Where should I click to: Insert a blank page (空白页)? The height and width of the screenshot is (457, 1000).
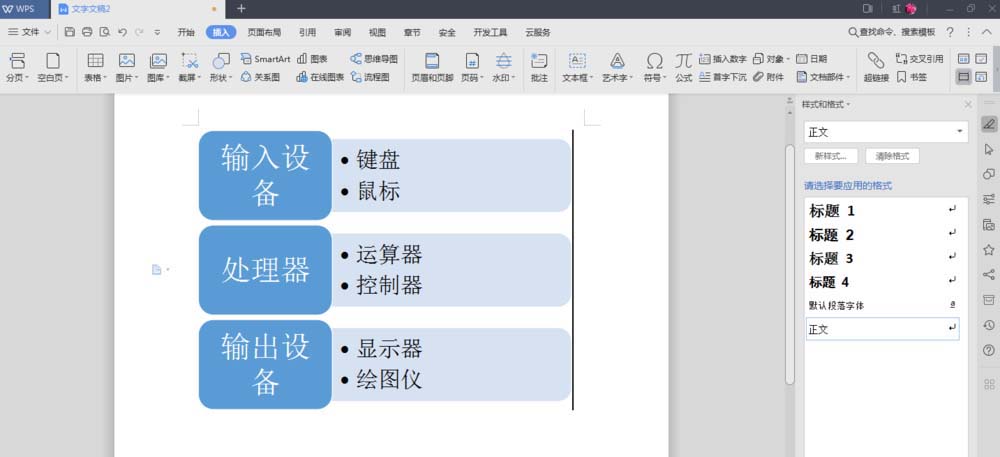(53, 68)
